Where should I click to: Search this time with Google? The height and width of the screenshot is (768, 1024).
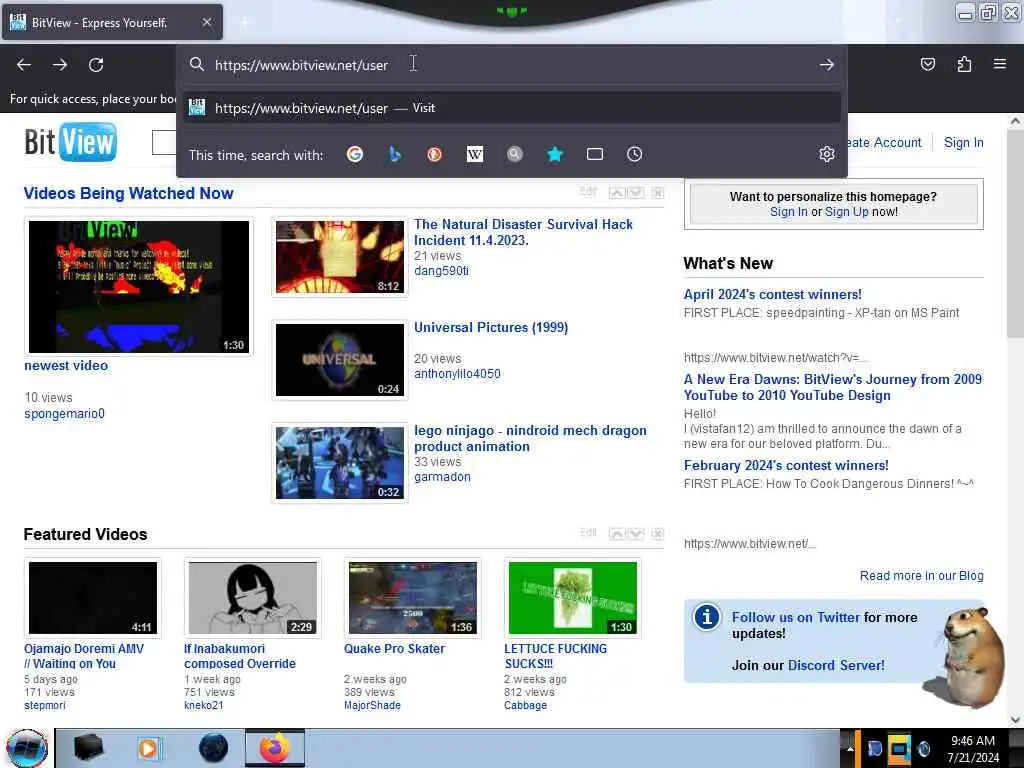click(x=355, y=155)
